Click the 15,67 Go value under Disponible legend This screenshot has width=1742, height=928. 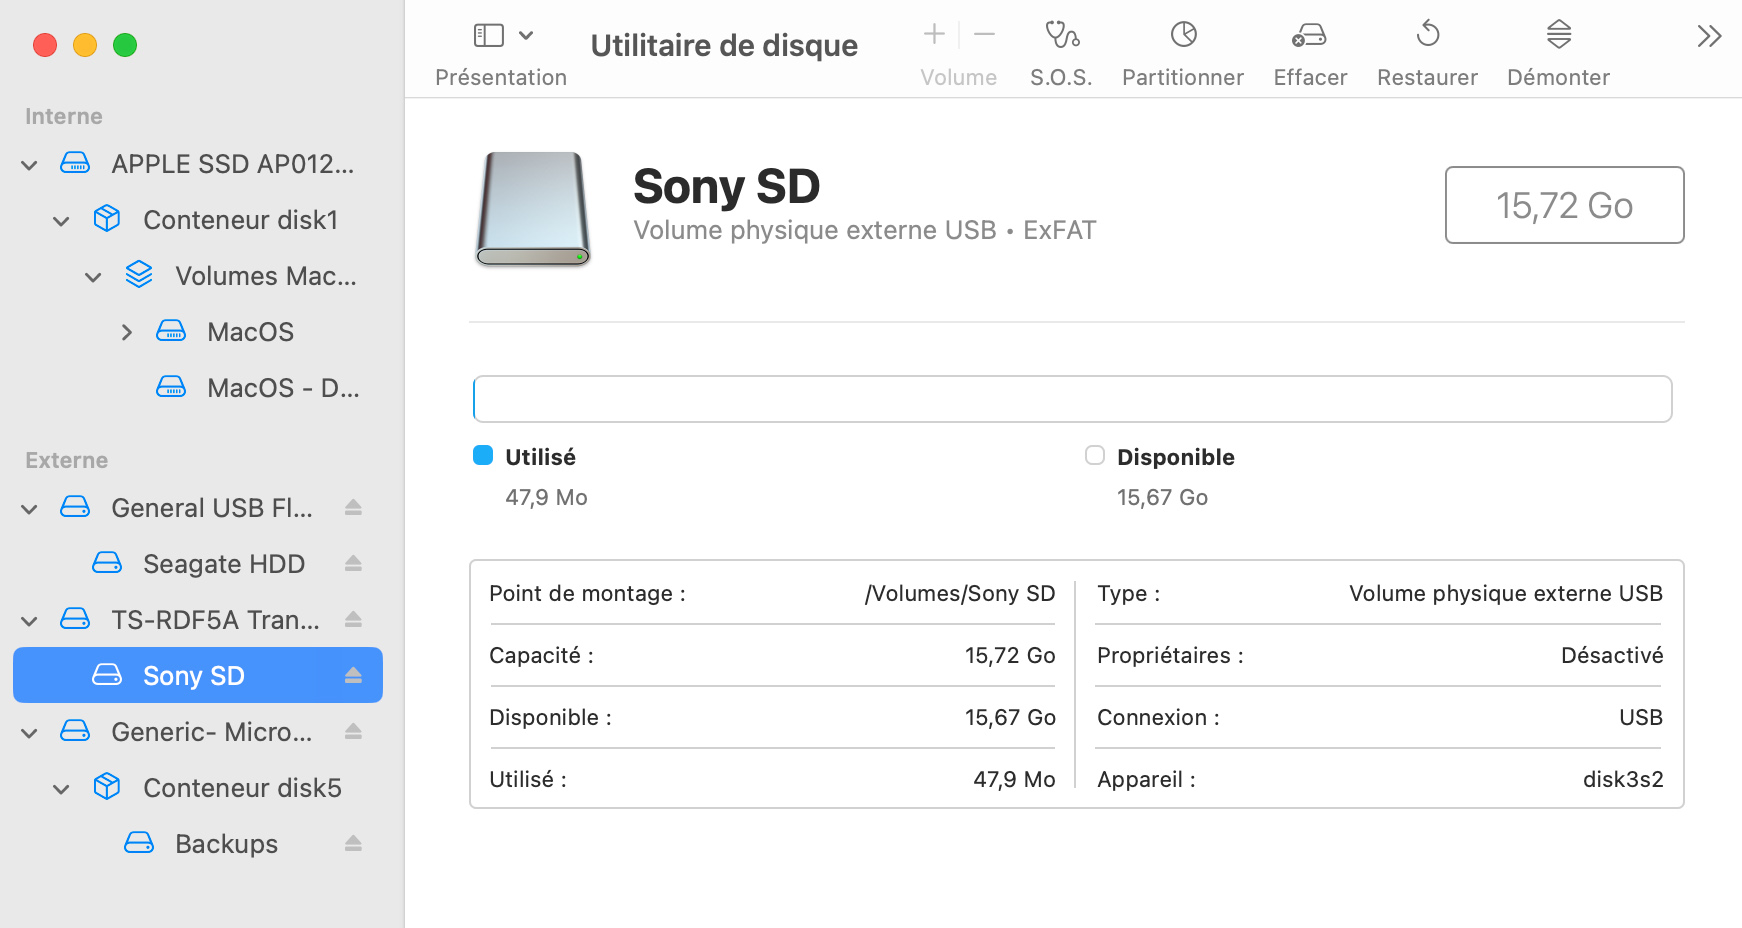[1162, 497]
